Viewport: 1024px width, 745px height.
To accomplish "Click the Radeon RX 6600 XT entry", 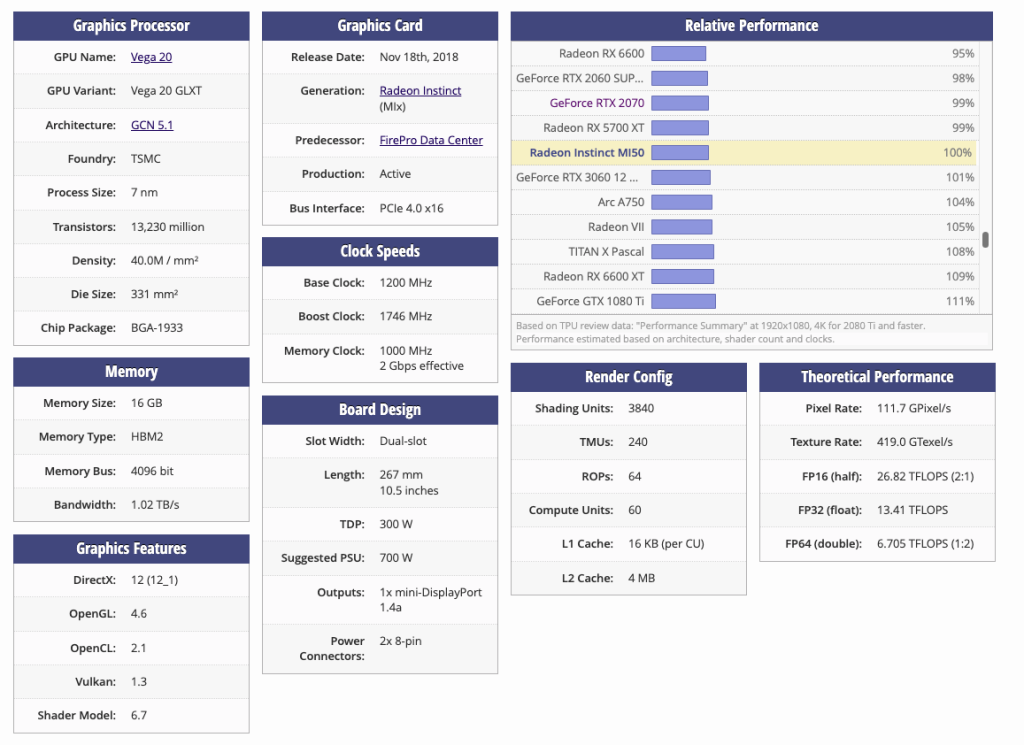I will coord(594,277).
